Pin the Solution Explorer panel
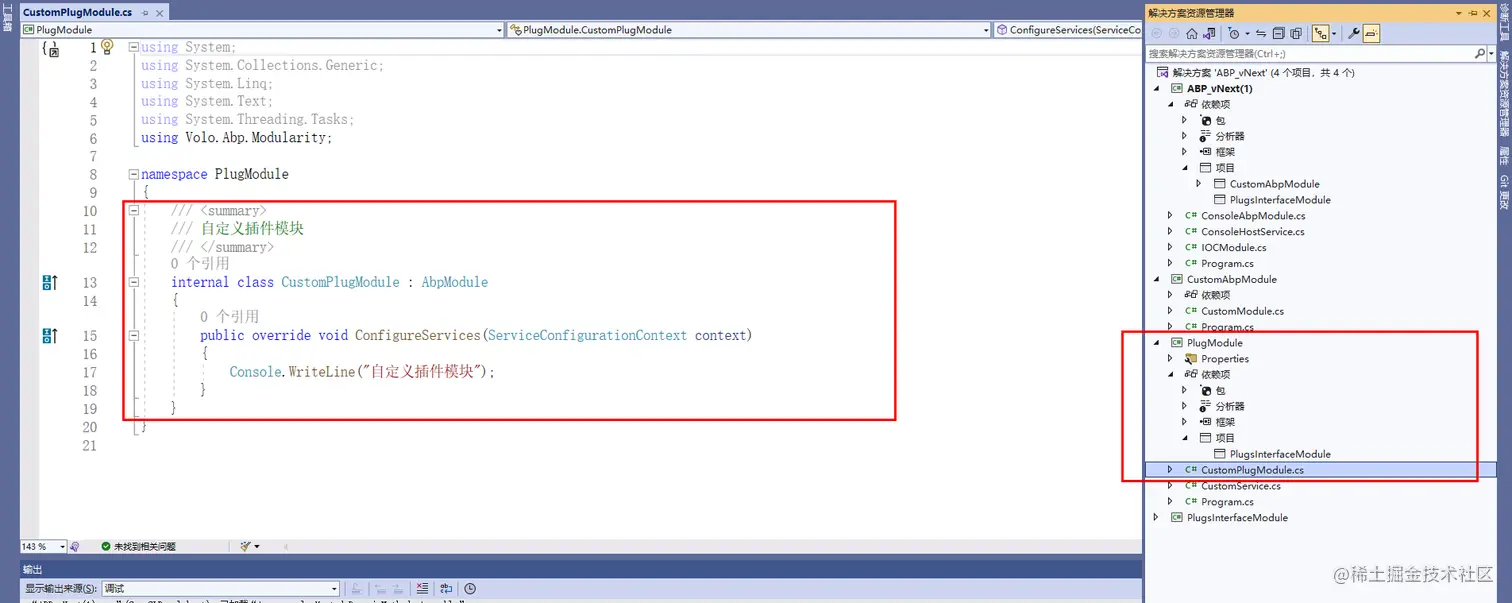The height and width of the screenshot is (603, 1512). point(1473,13)
